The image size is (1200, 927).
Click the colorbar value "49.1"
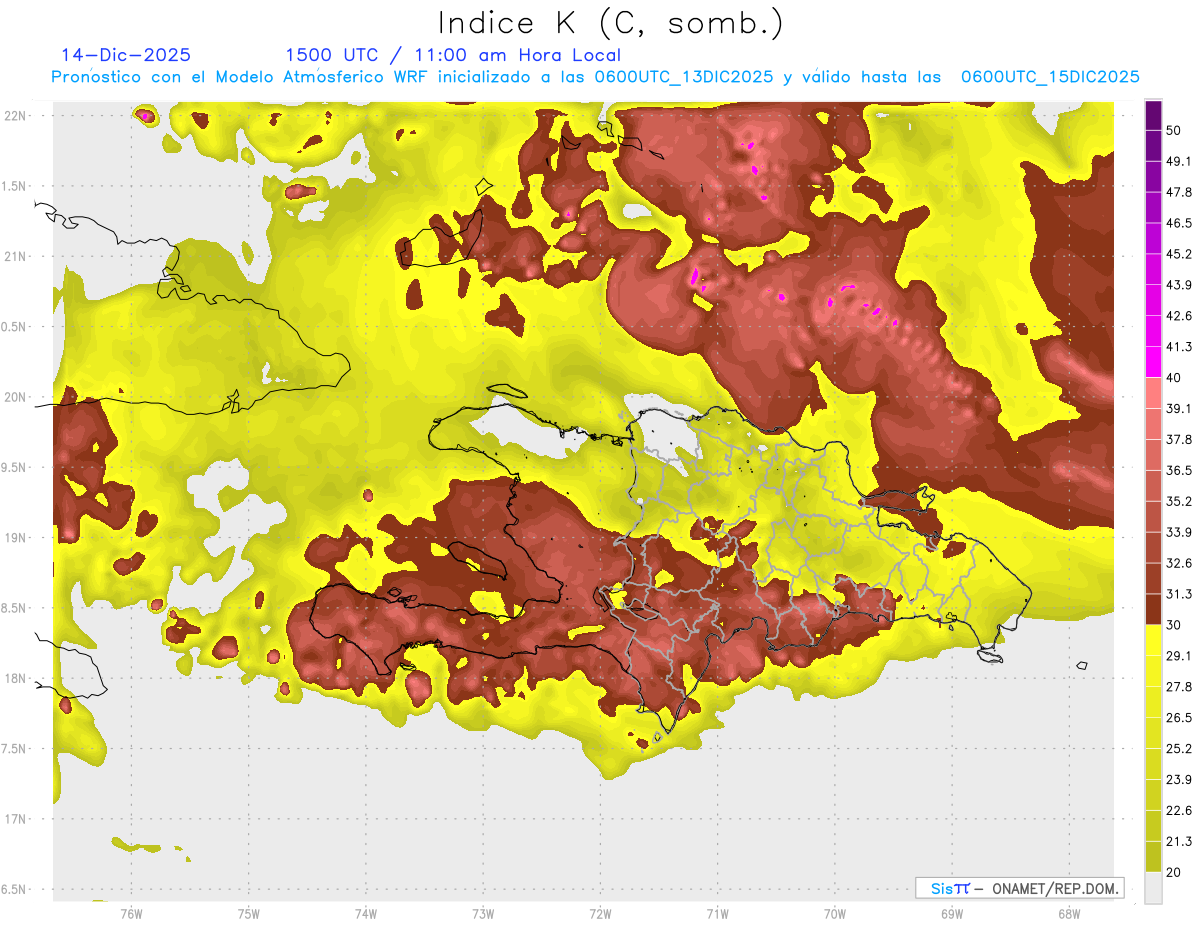(1179, 161)
